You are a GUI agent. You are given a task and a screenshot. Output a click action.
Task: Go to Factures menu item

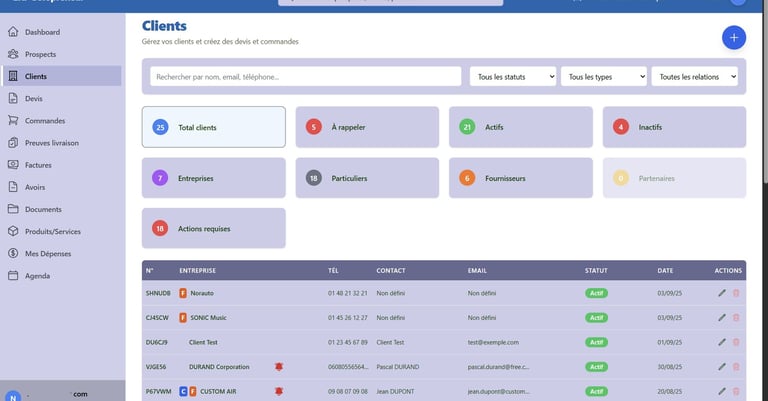pyautogui.click(x=62, y=165)
